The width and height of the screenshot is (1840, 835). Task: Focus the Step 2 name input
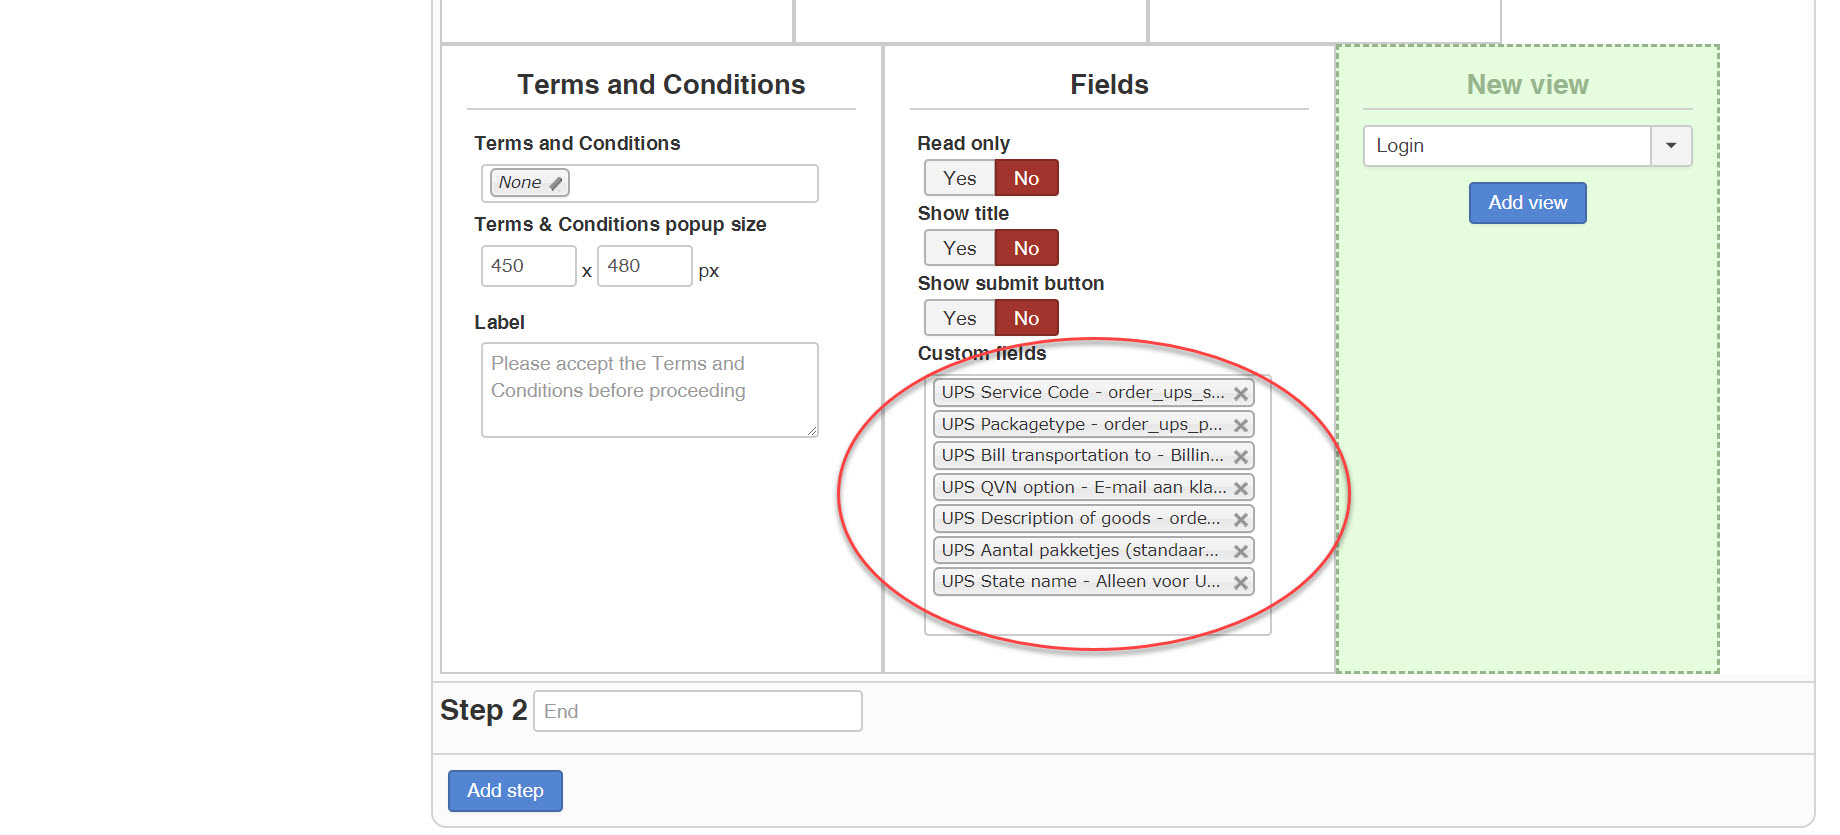[697, 711]
